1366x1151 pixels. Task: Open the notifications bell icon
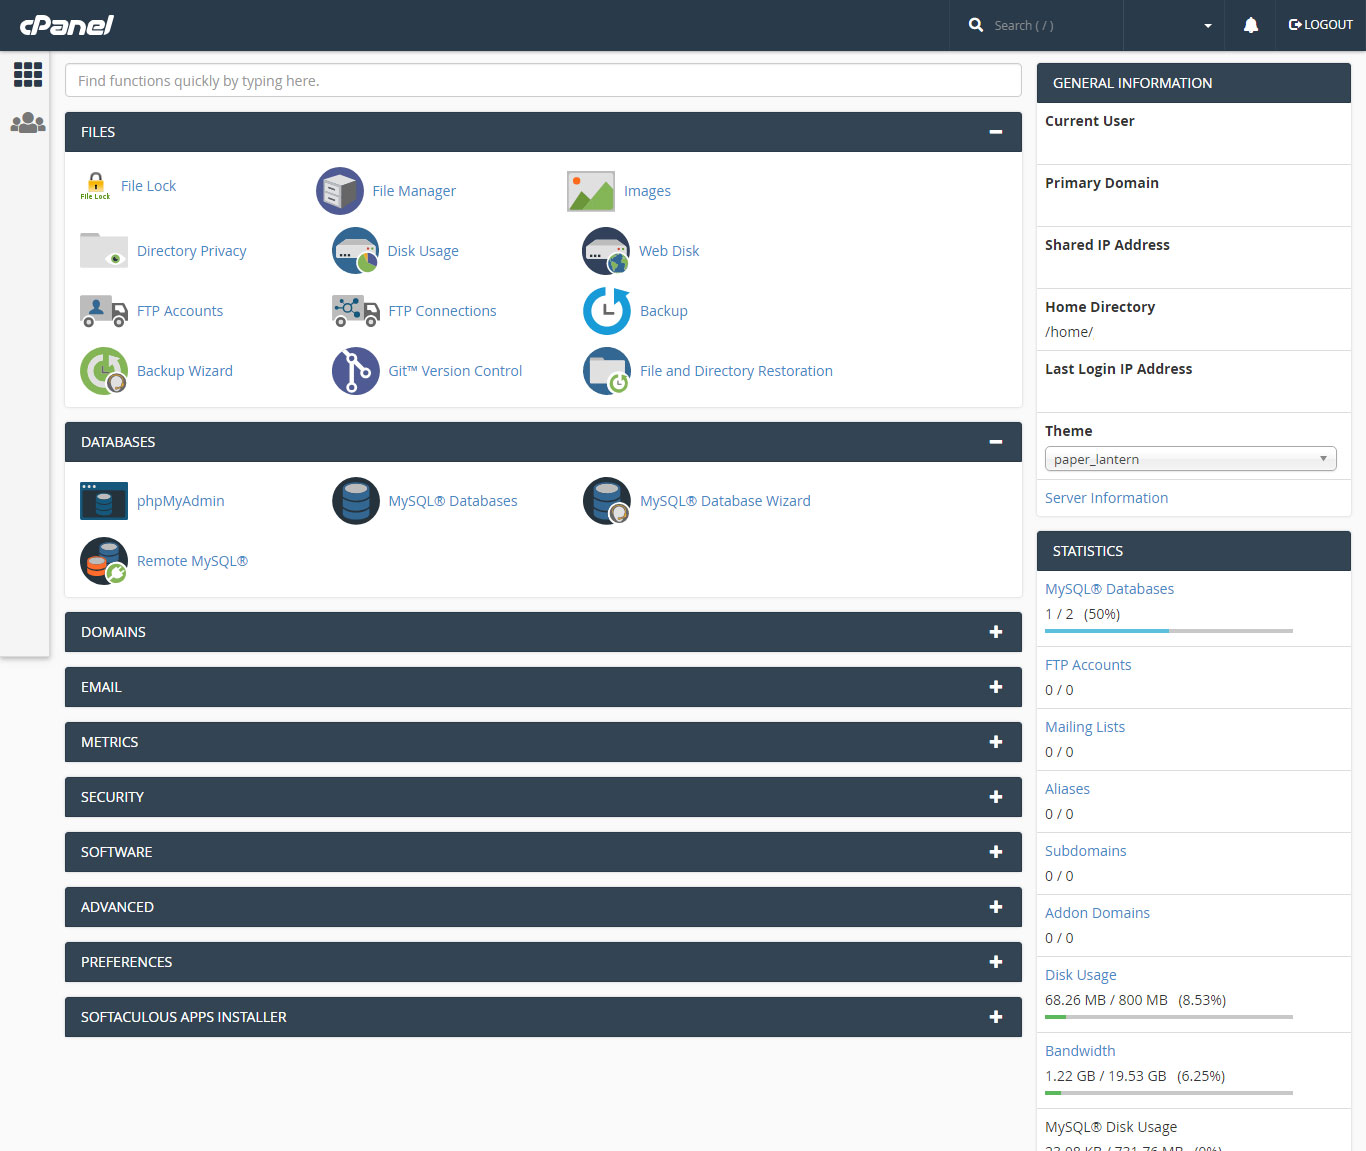click(1251, 25)
